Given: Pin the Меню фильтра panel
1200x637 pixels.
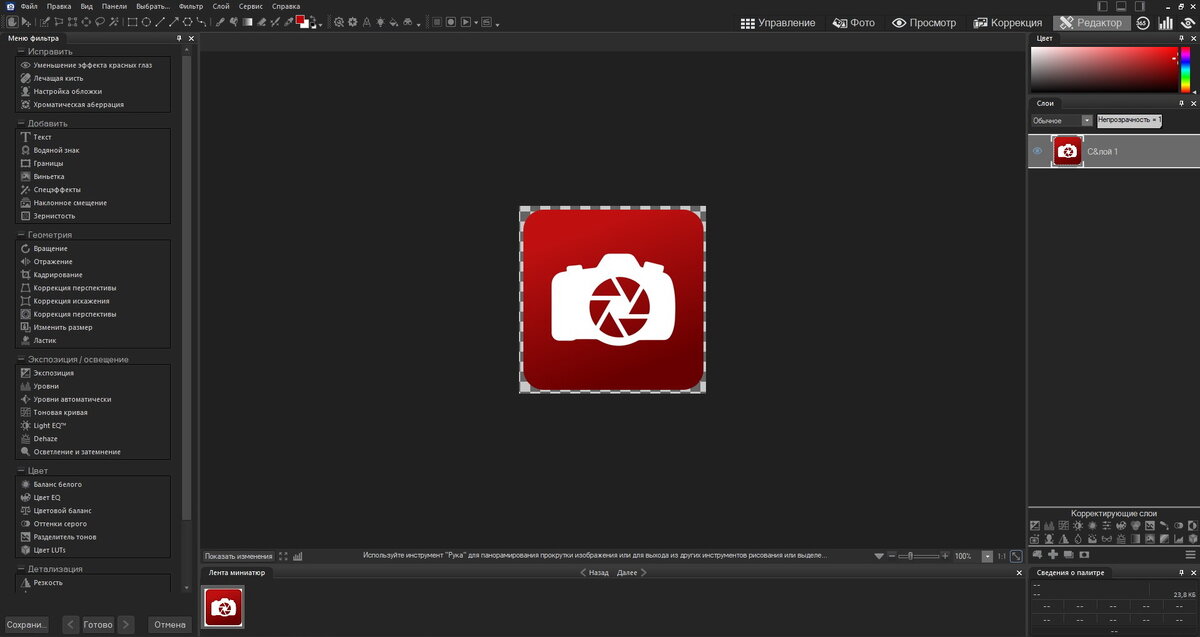Looking at the screenshot, I should click(x=178, y=38).
